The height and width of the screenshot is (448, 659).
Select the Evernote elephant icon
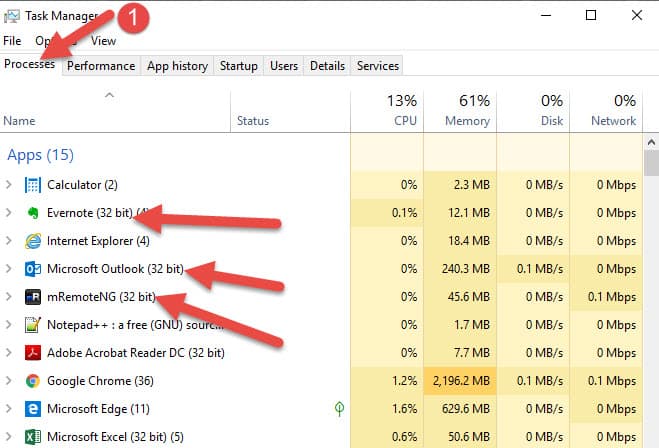33,213
